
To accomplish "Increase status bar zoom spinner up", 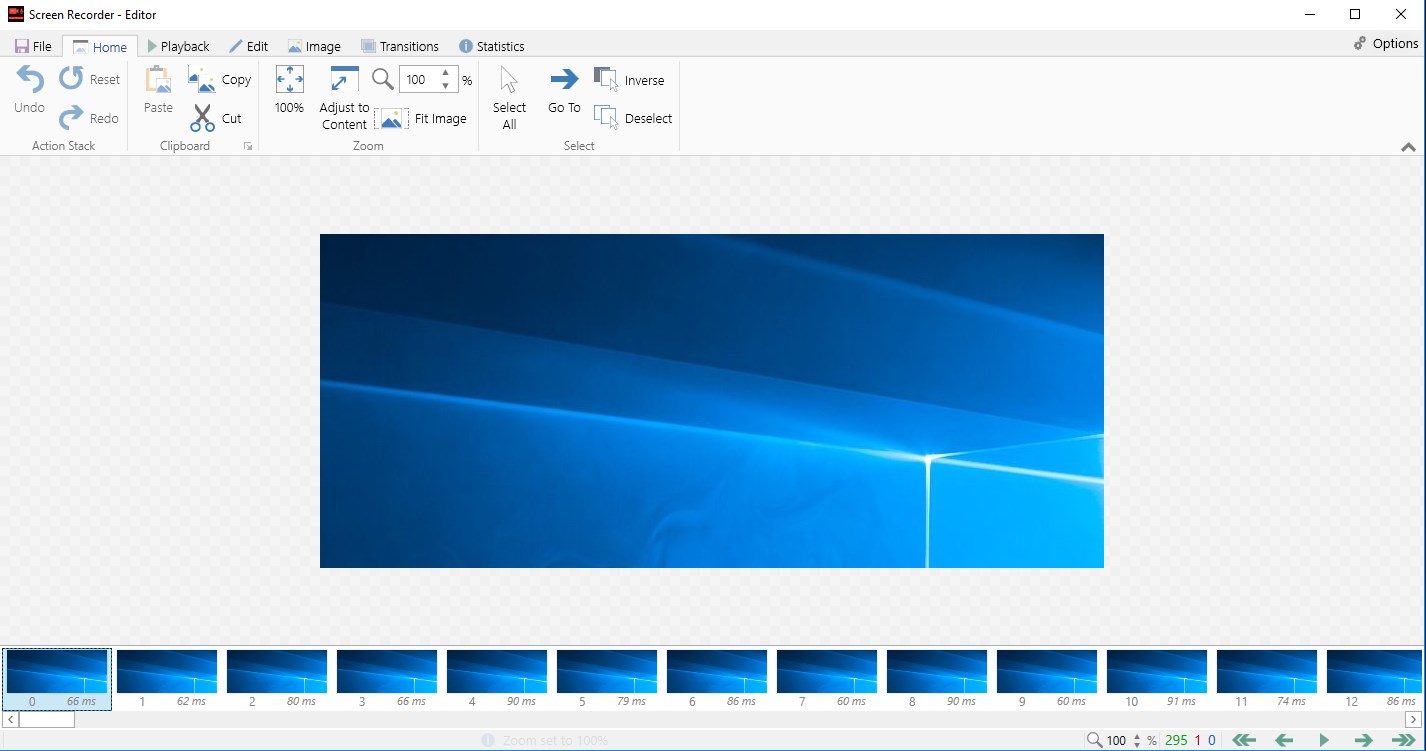I will pos(1137,736).
